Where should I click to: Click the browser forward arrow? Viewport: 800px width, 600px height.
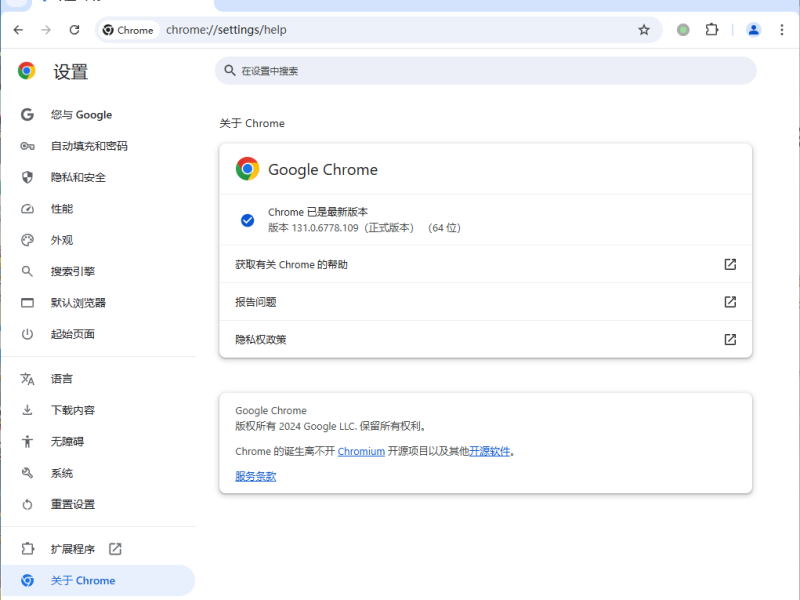pyautogui.click(x=46, y=30)
